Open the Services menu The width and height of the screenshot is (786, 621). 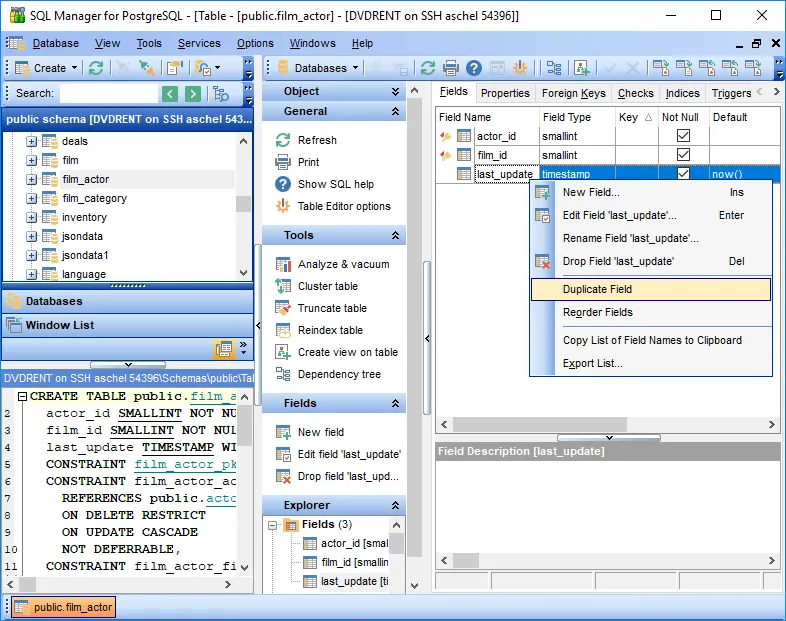[x=199, y=44]
